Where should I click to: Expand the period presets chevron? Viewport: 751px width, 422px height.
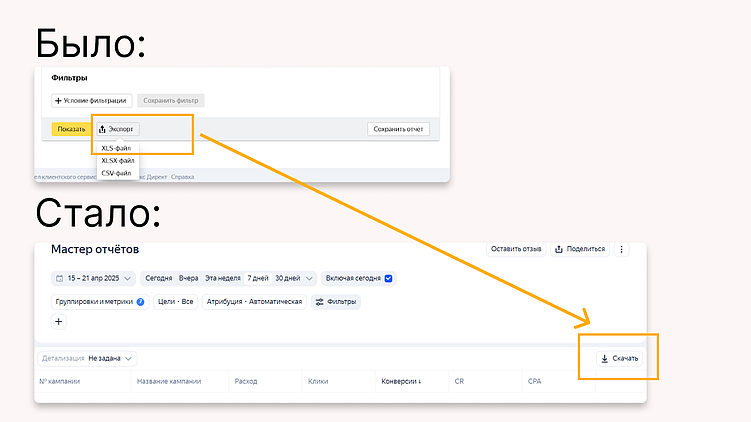tap(309, 278)
